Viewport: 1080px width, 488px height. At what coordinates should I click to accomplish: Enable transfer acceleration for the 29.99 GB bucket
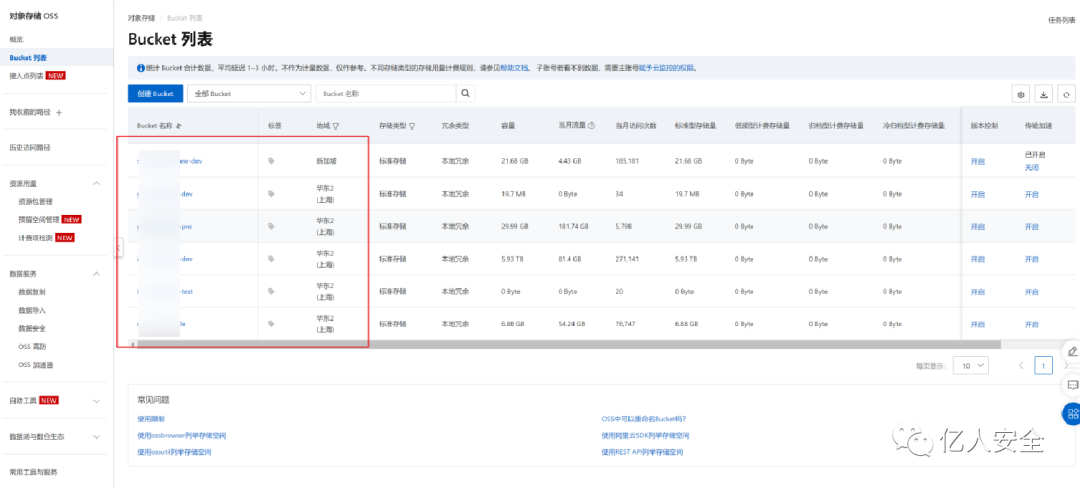[1031, 226]
